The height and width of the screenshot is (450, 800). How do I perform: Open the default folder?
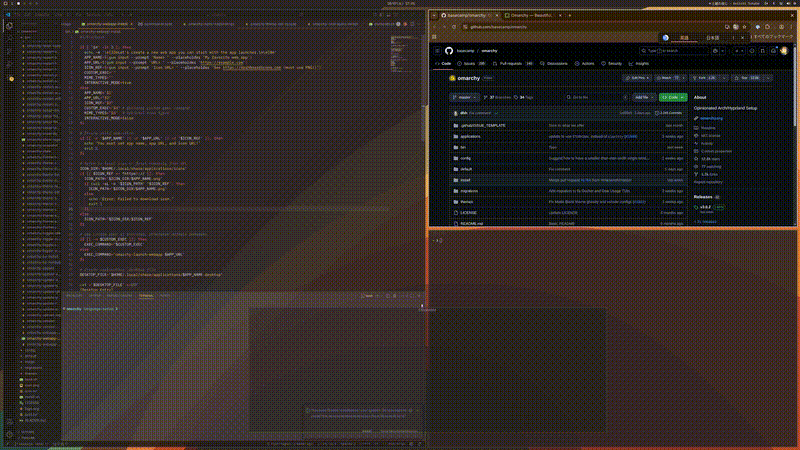pos(466,169)
